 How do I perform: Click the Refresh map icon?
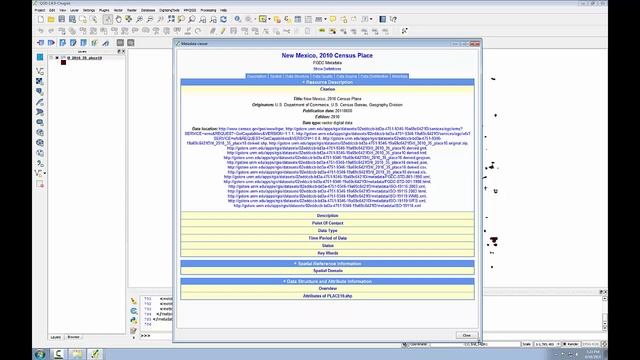pyautogui.click(x=224, y=19)
